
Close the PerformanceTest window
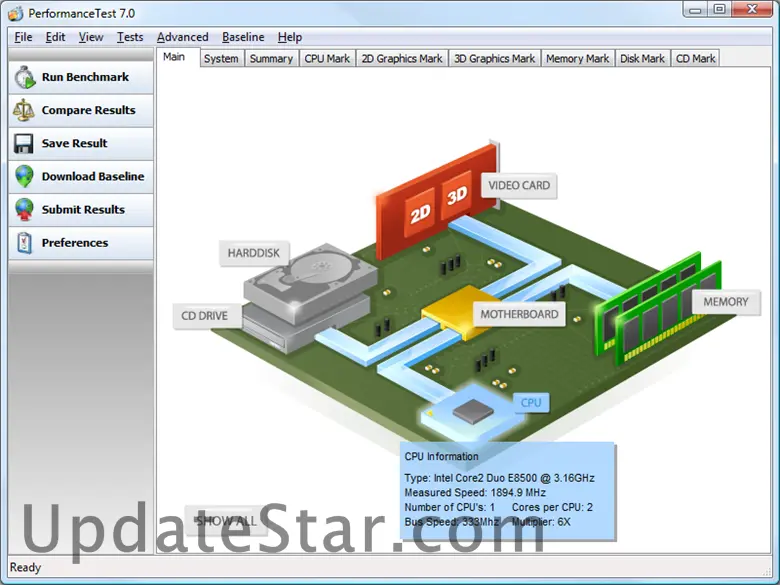752,9
